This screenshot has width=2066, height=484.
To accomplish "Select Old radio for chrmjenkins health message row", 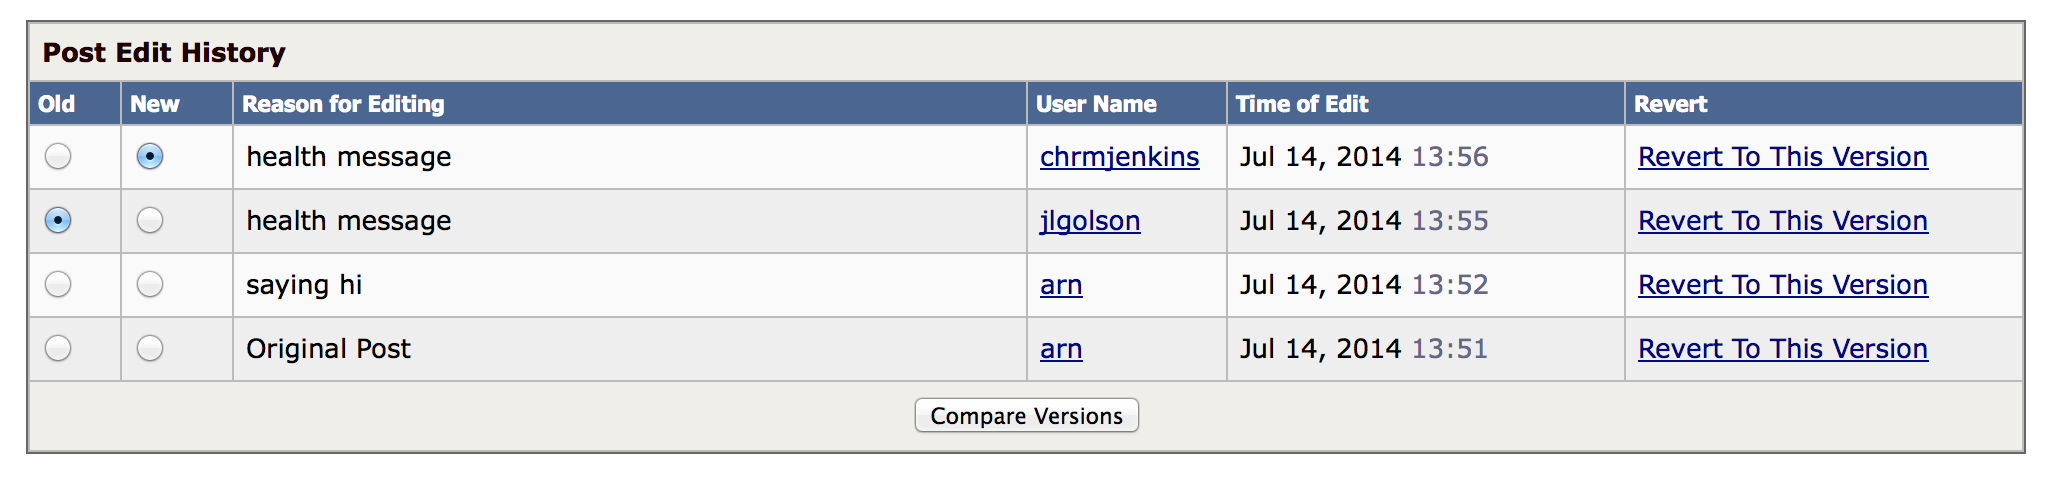I will 58,156.
